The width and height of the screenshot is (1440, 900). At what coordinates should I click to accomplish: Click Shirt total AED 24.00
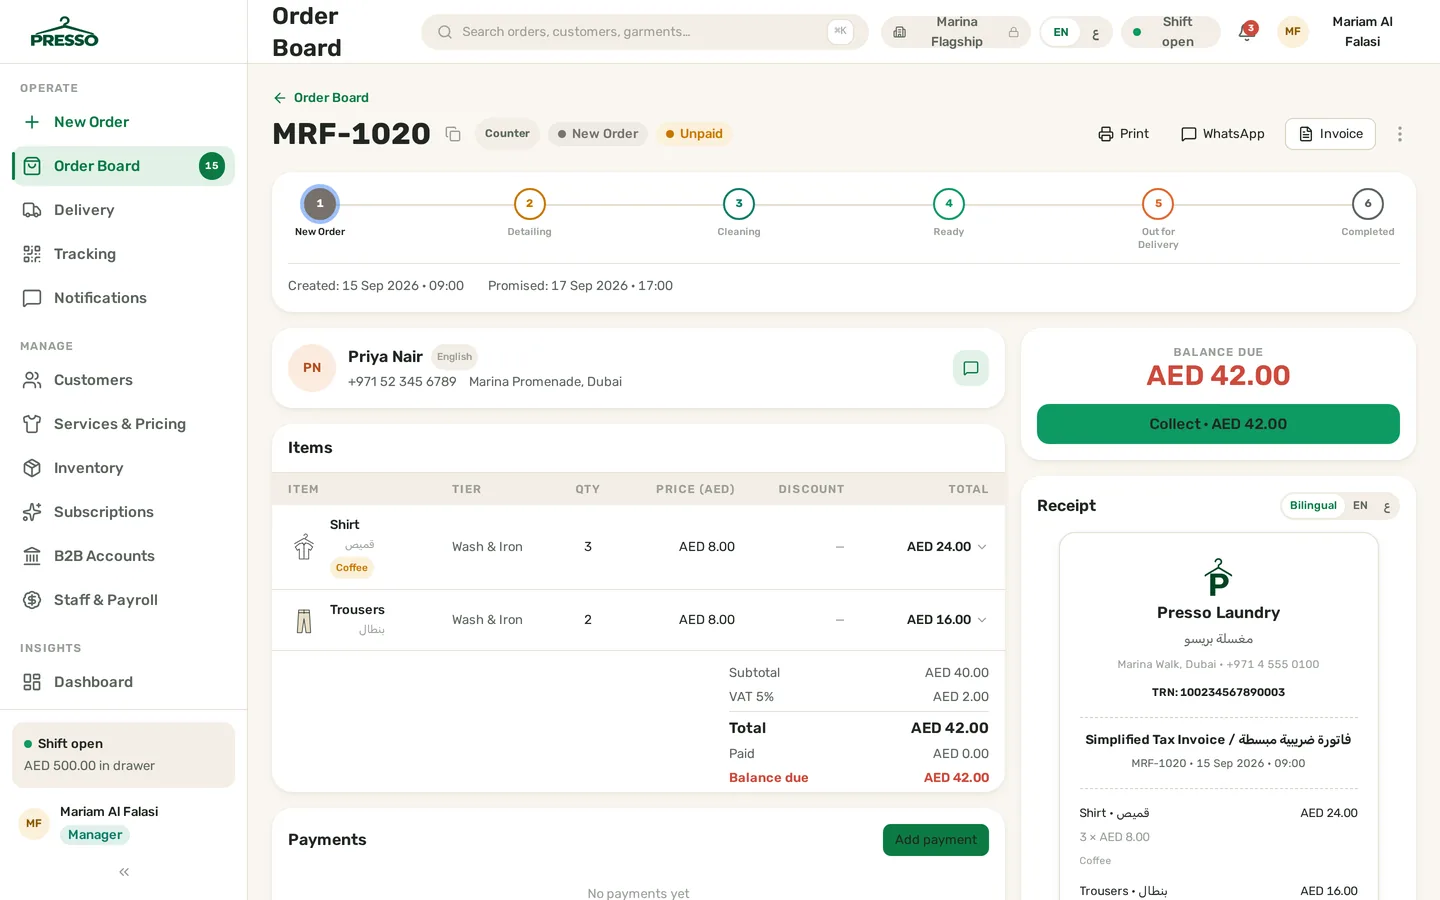pos(939,547)
